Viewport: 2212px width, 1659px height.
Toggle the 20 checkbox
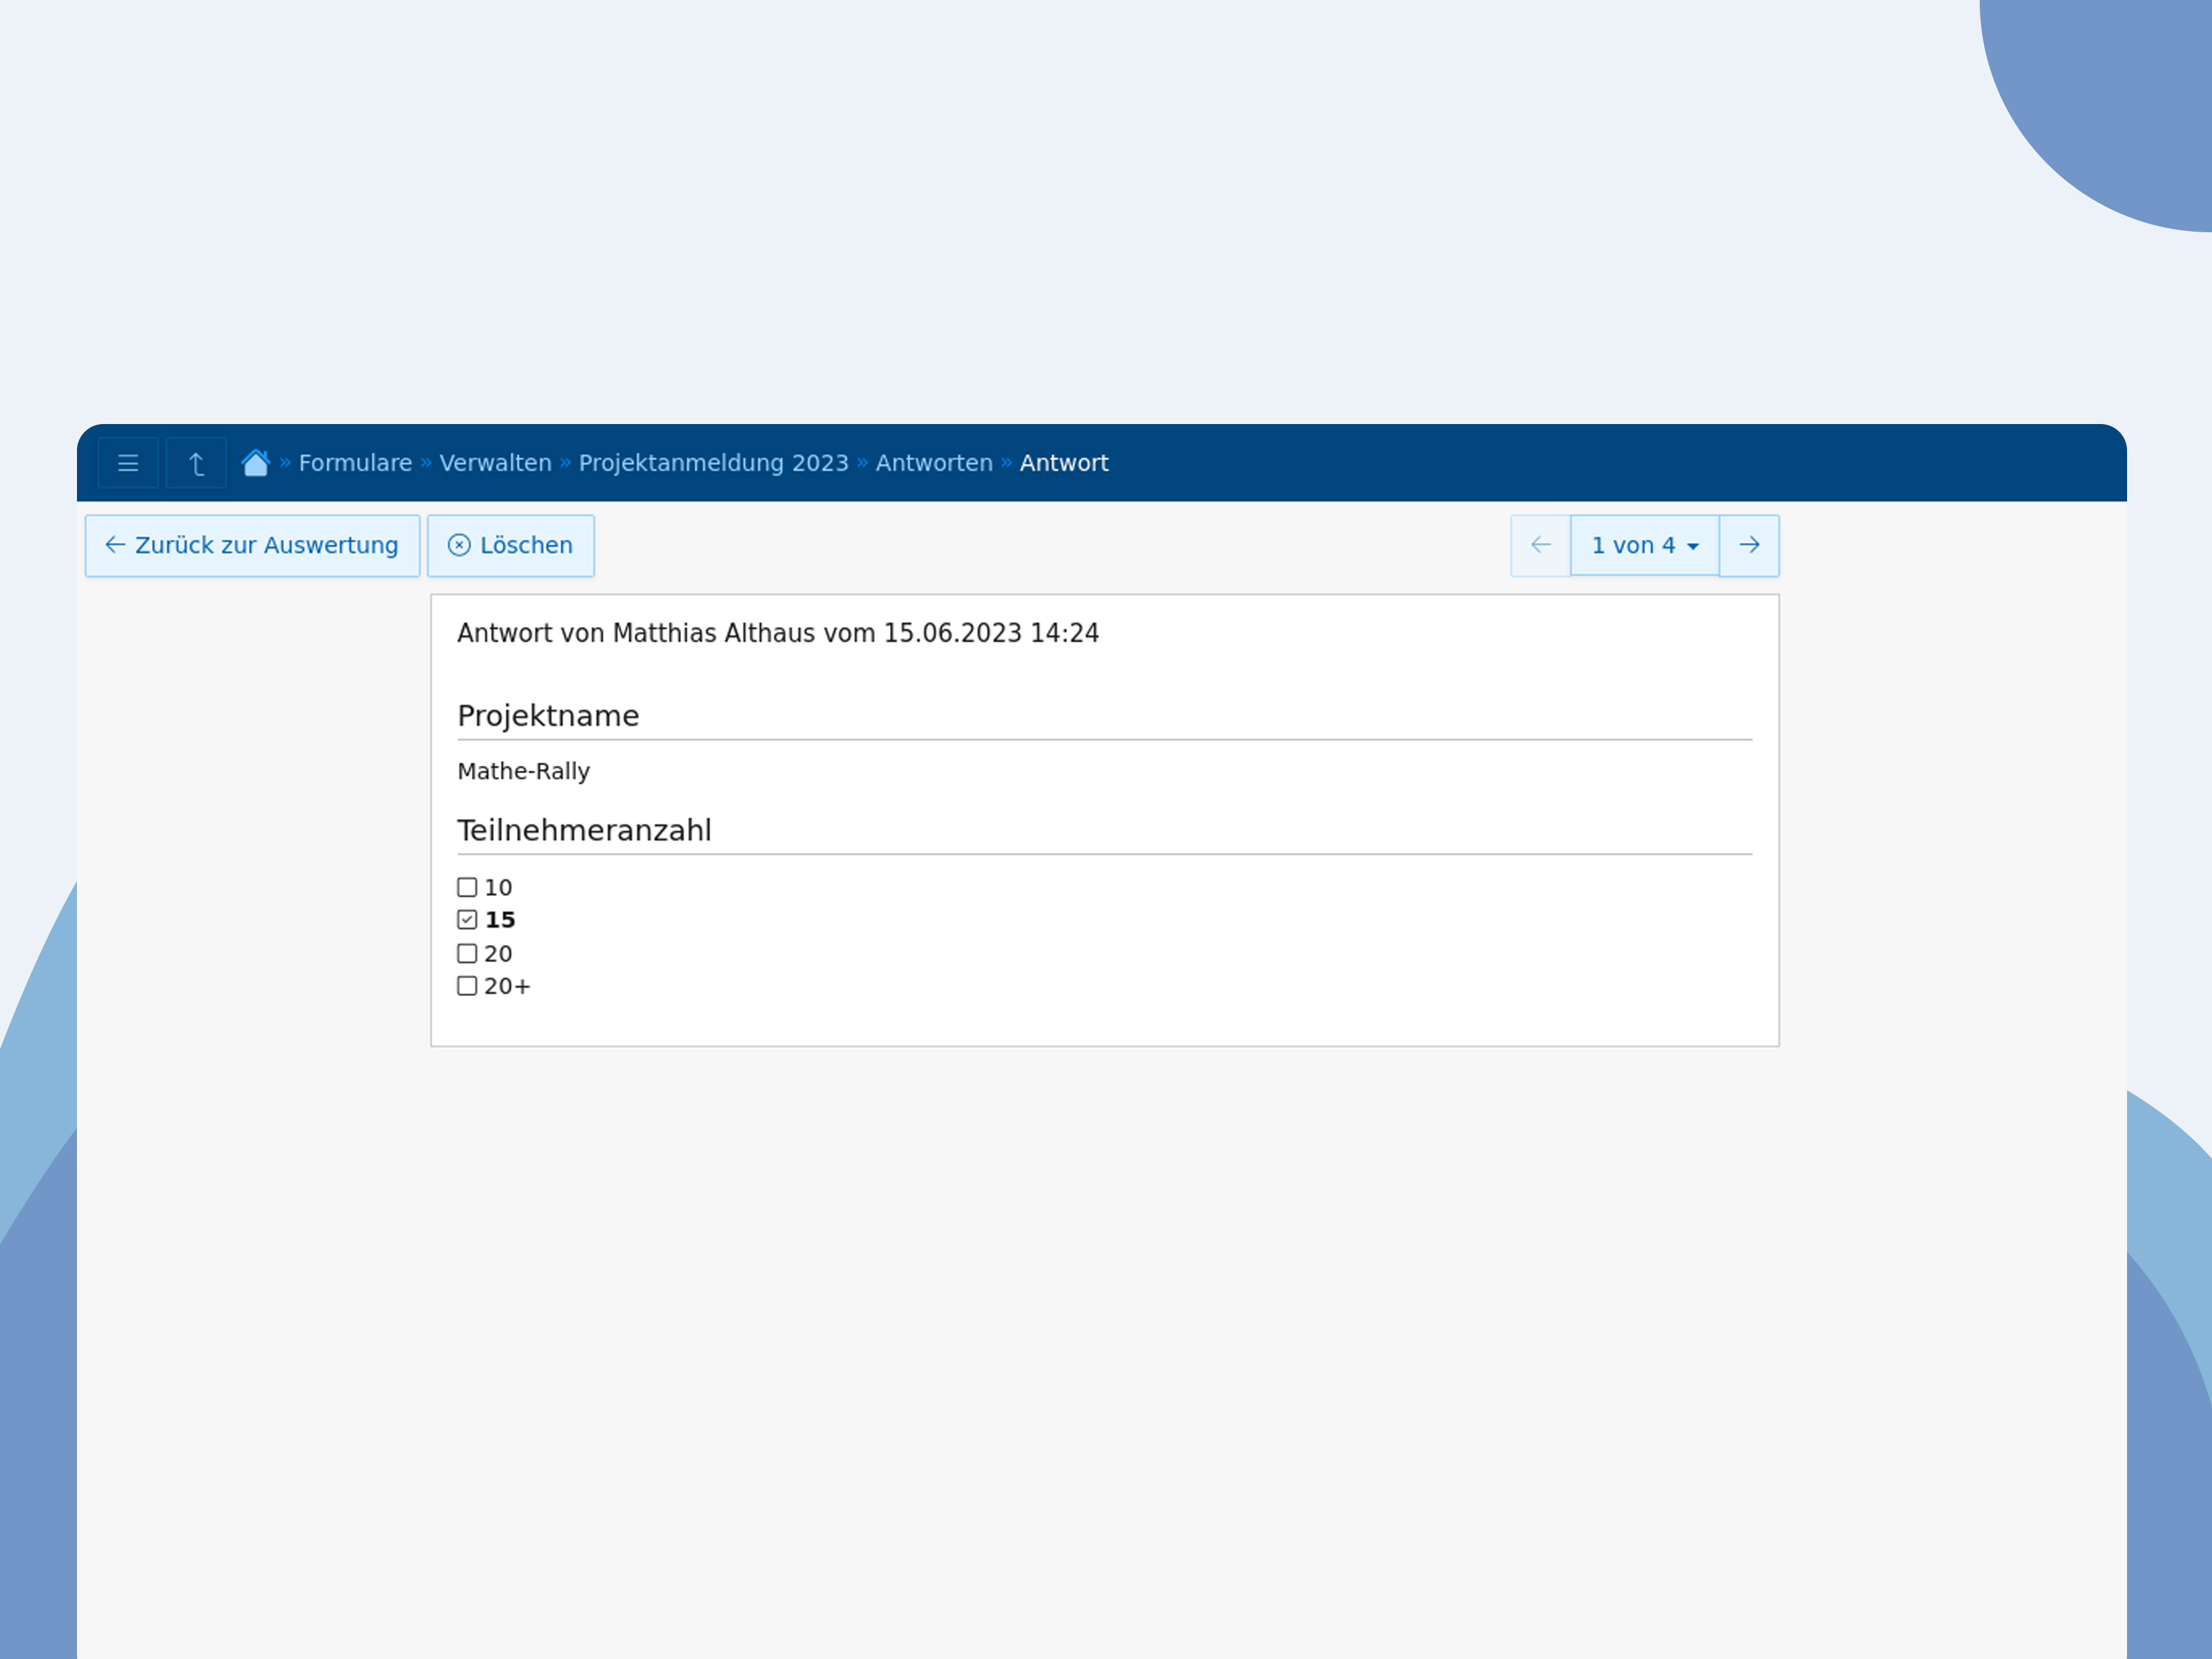click(467, 953)
